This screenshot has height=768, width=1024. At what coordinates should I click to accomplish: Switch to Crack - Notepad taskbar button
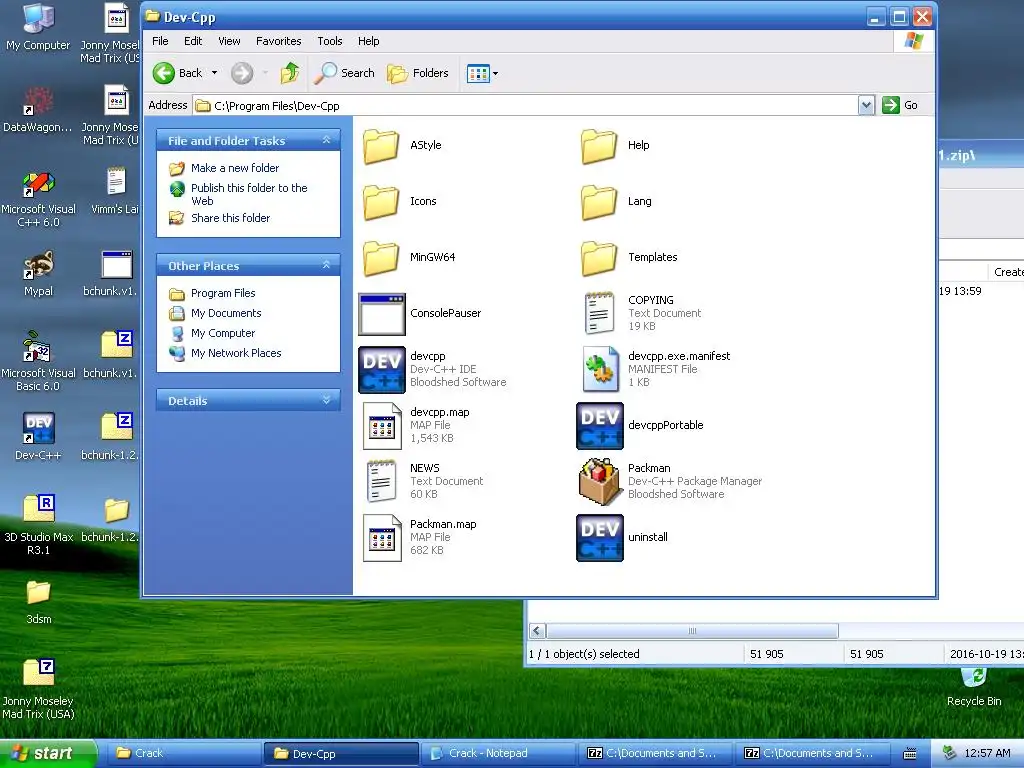click(x=498, y=754)
